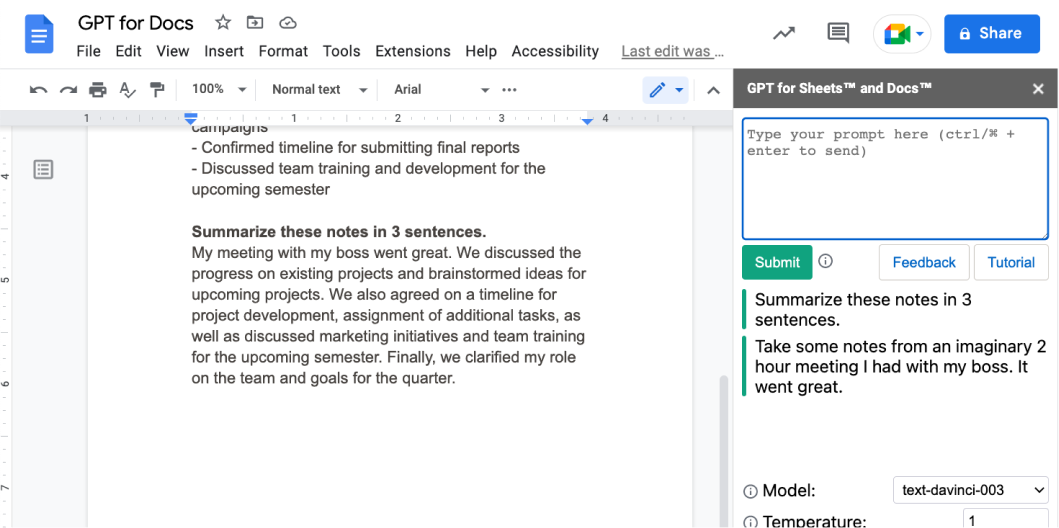Click the undo arrow in toolbar

click(x=38, y=90)
